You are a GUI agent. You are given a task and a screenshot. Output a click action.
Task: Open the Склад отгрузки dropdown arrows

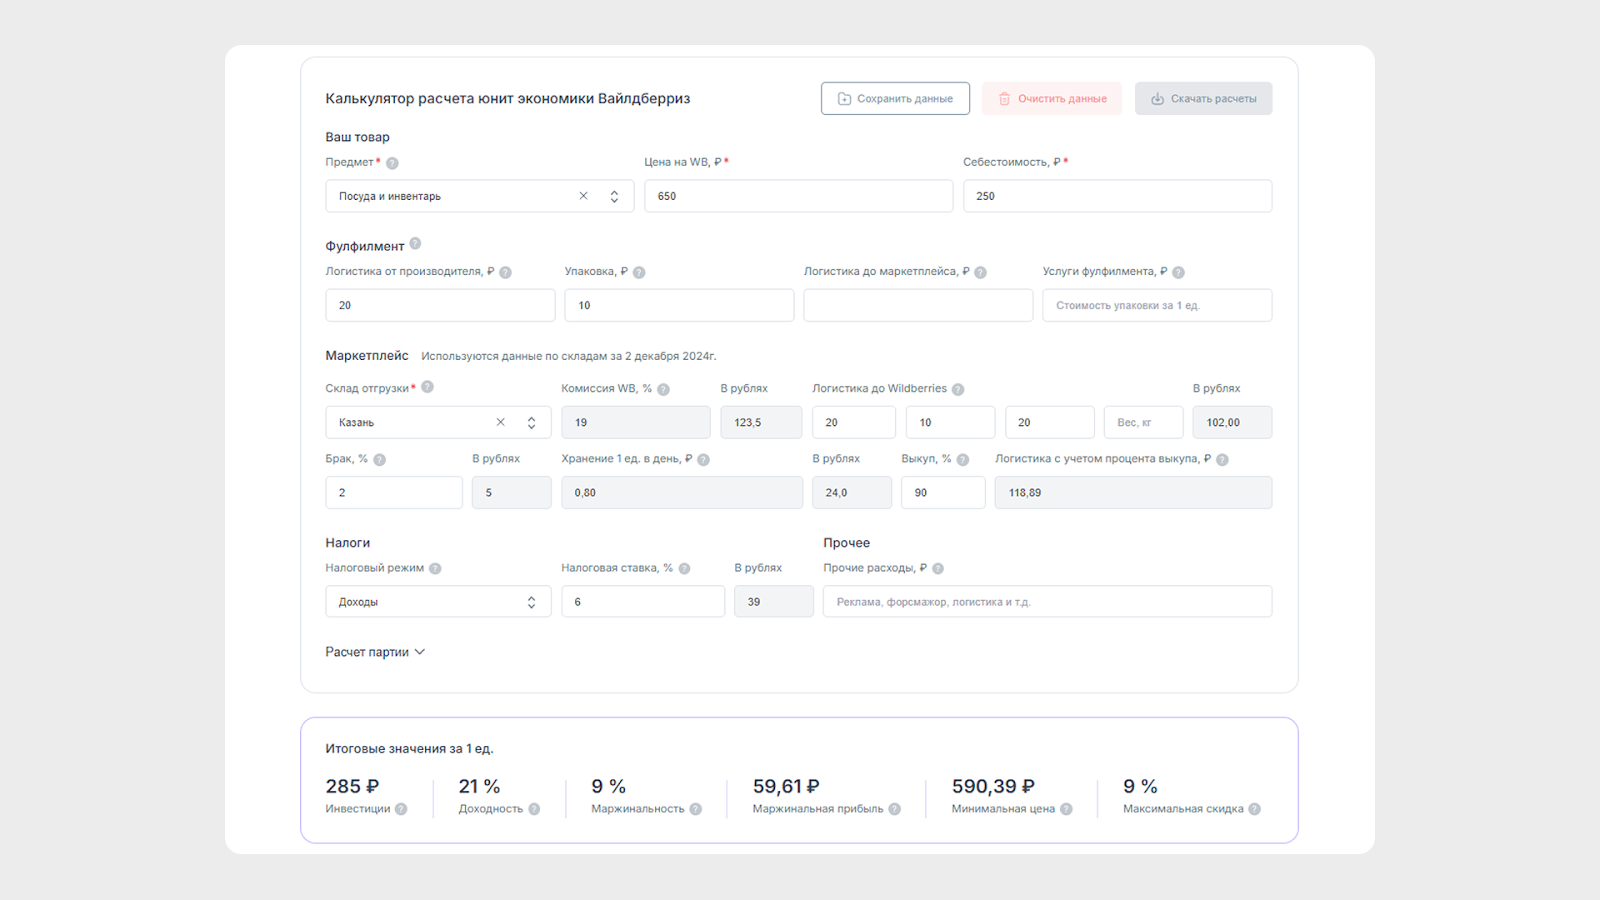point(531,422)
